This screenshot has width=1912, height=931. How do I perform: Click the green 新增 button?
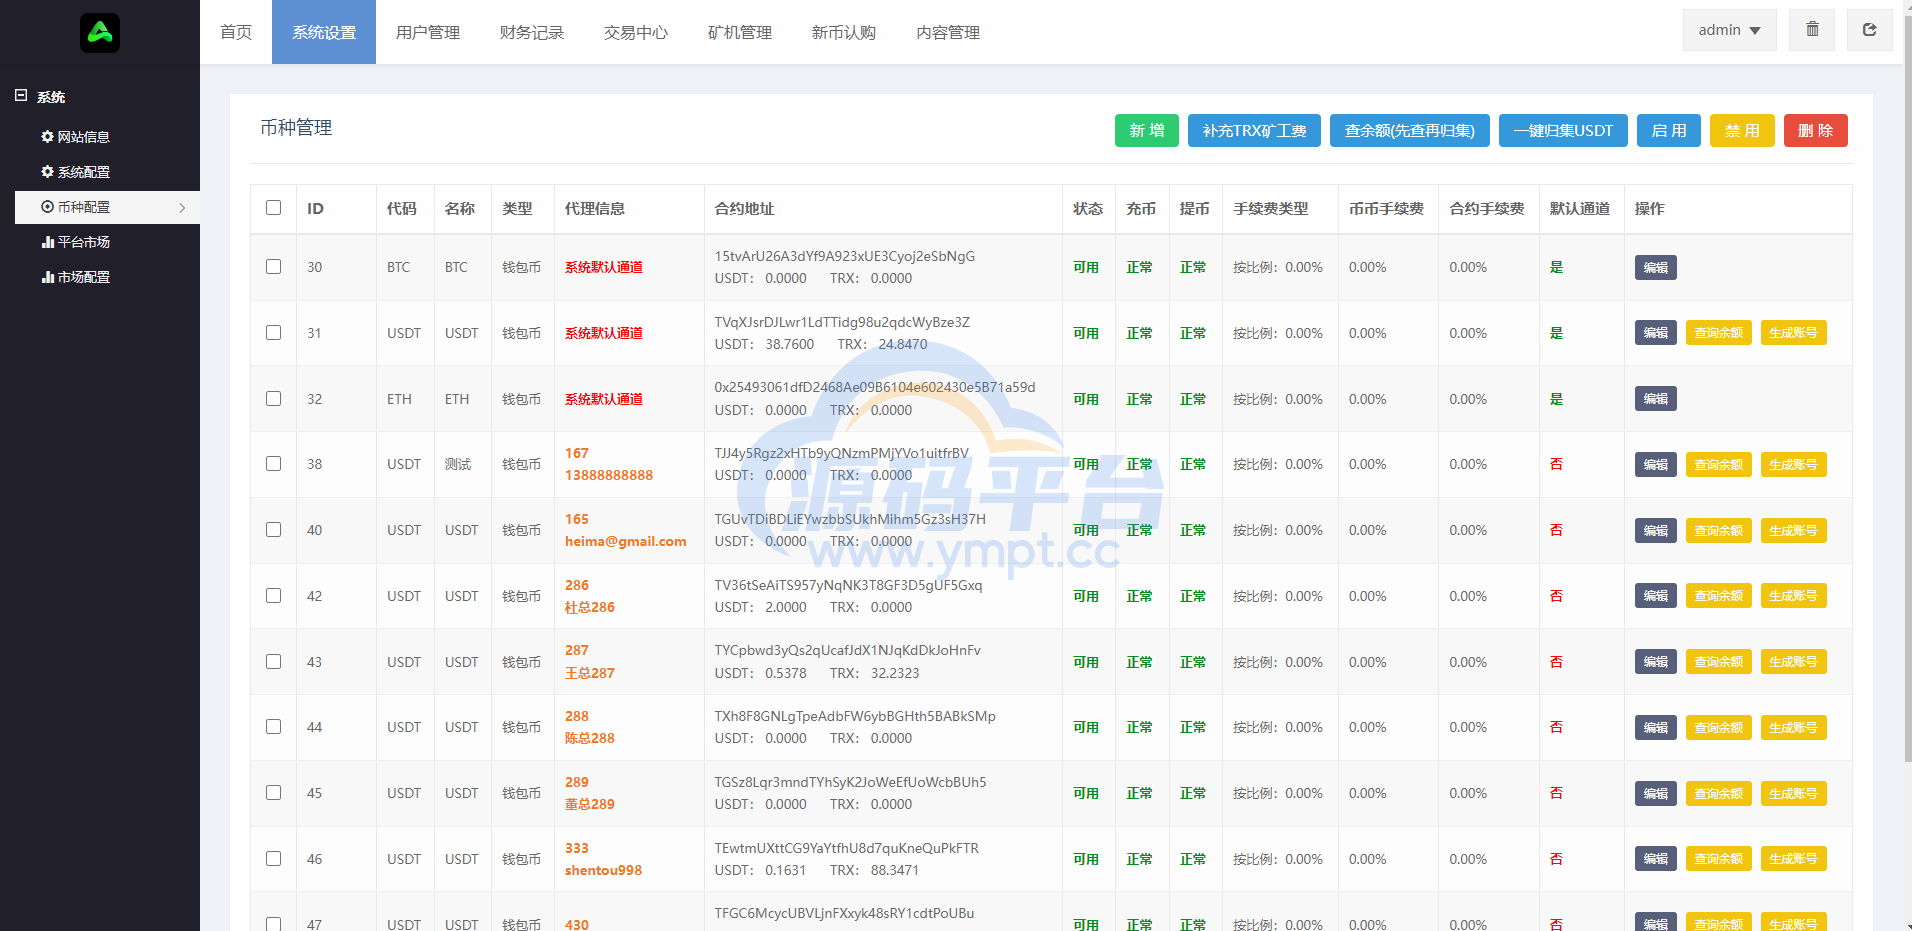(1147, 130)
